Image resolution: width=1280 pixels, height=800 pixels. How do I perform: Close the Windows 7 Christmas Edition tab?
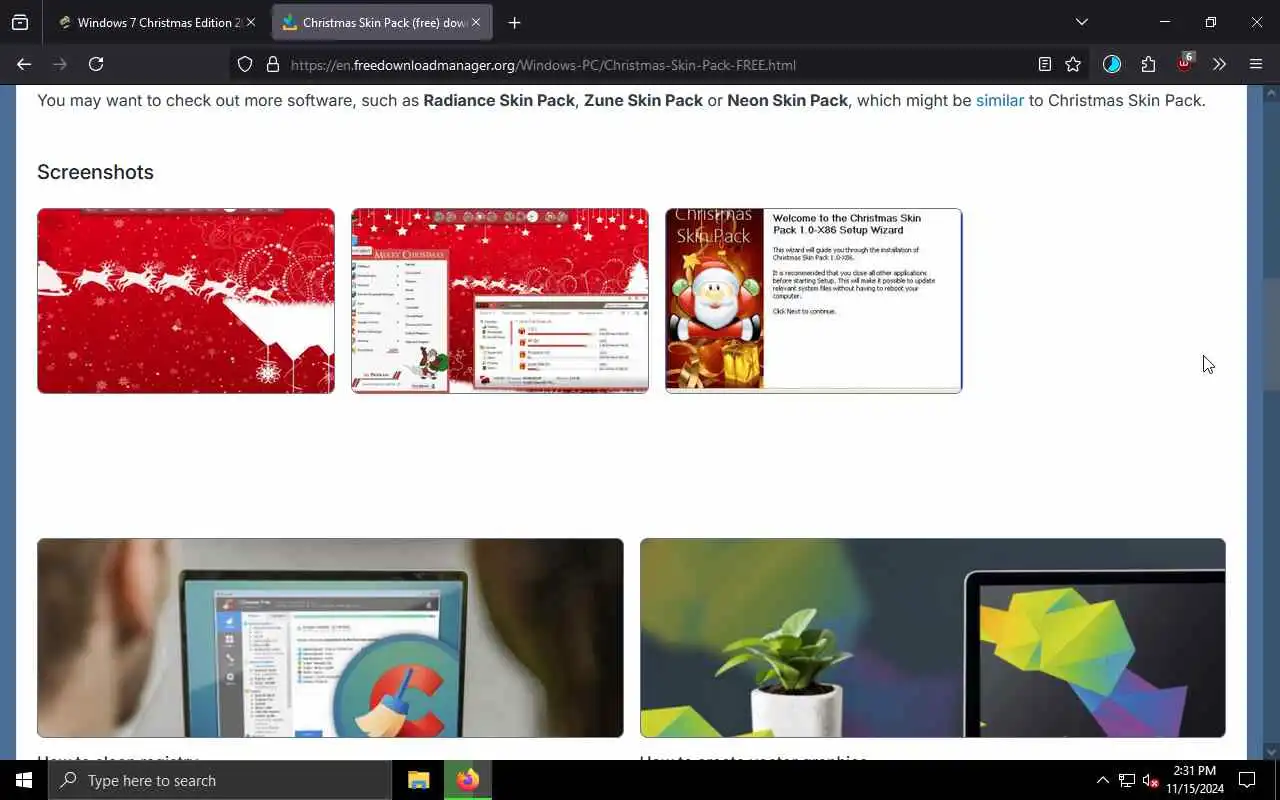(251, 22)
